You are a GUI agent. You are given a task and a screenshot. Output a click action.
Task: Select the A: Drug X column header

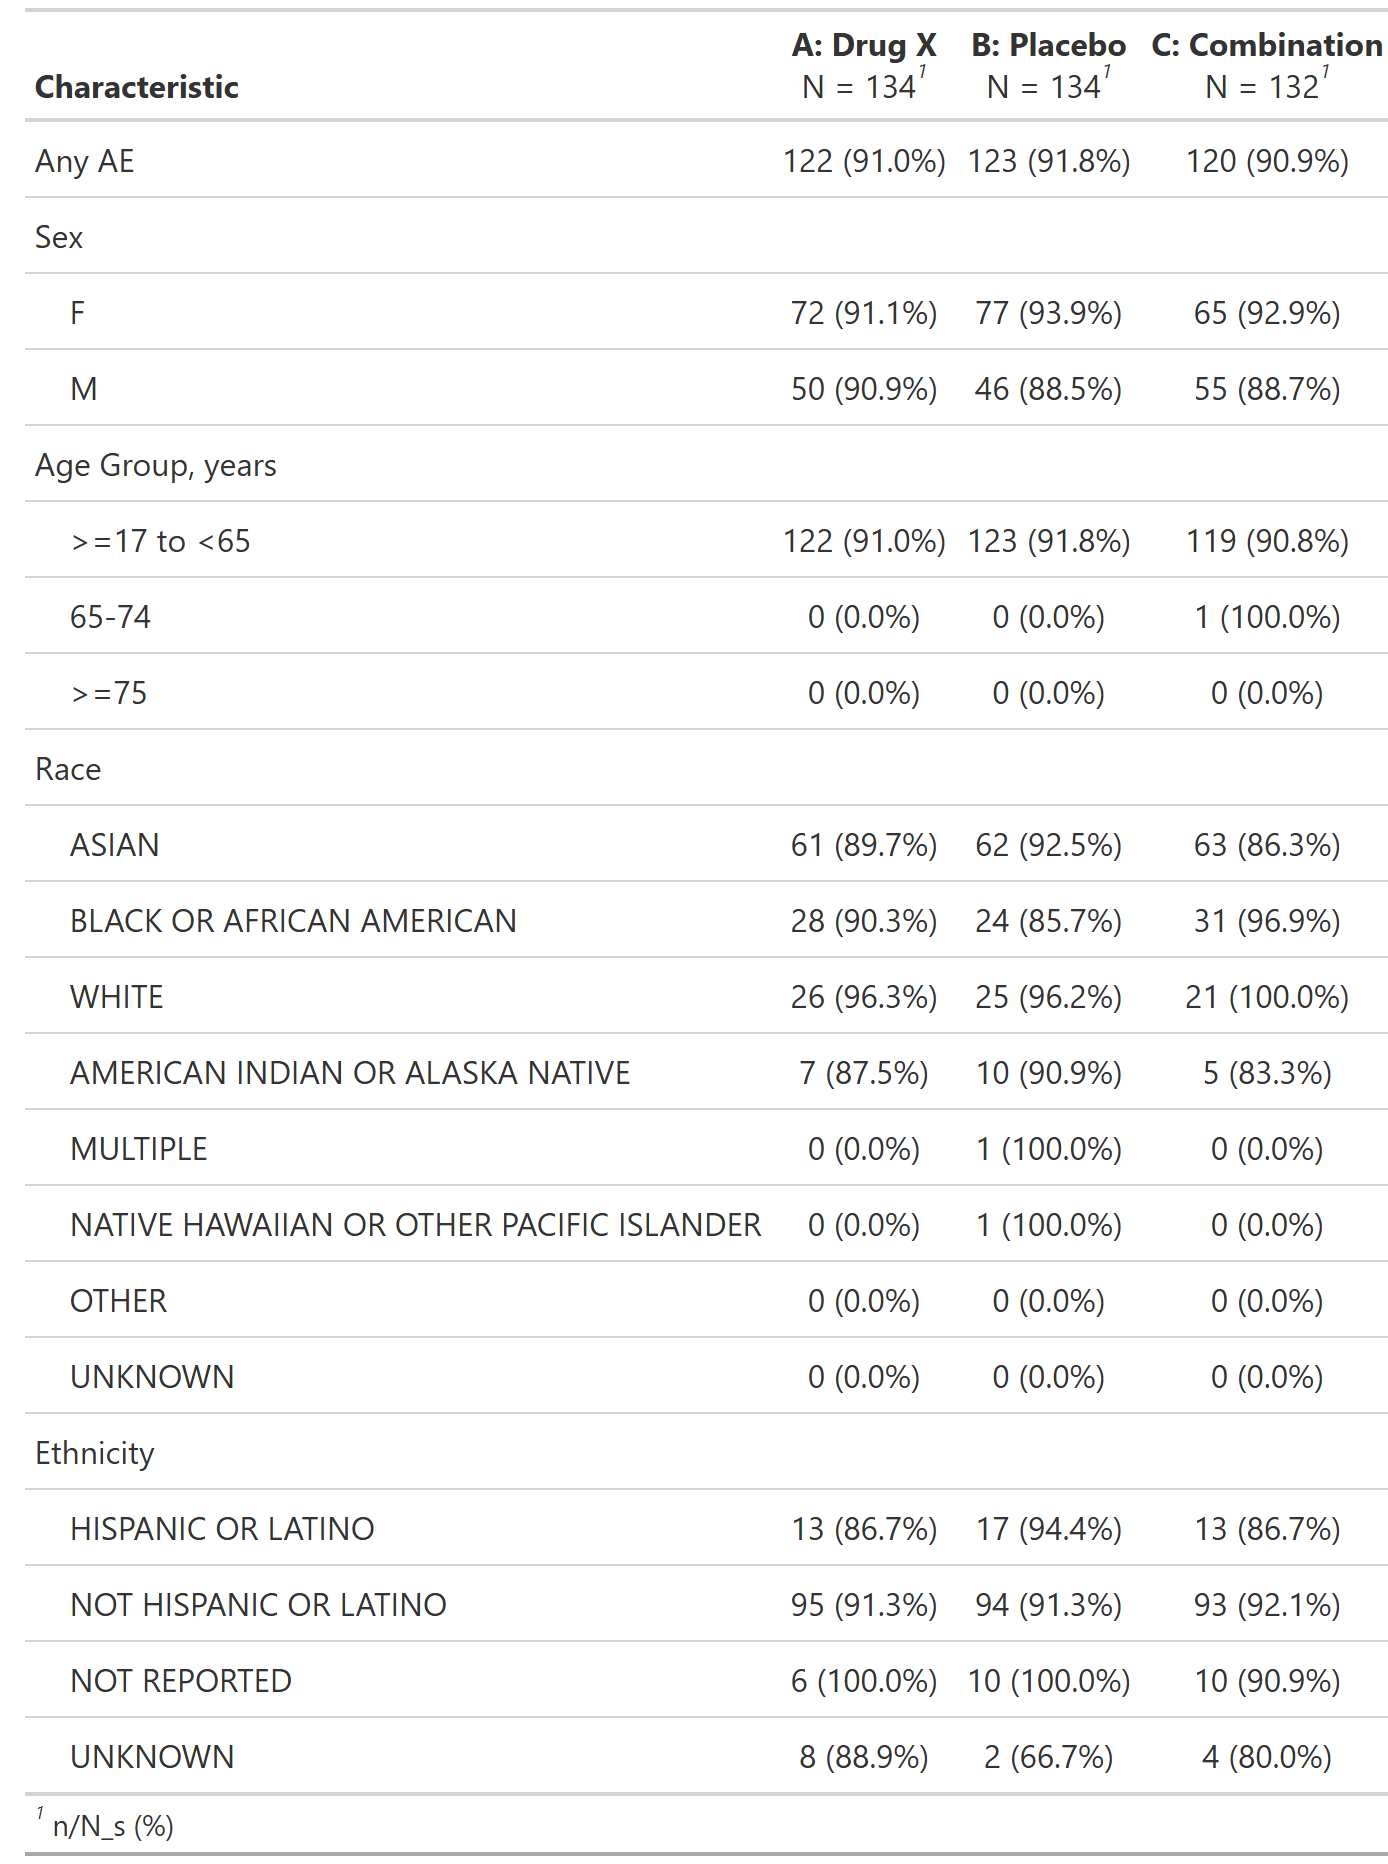(x=864, y=45)
